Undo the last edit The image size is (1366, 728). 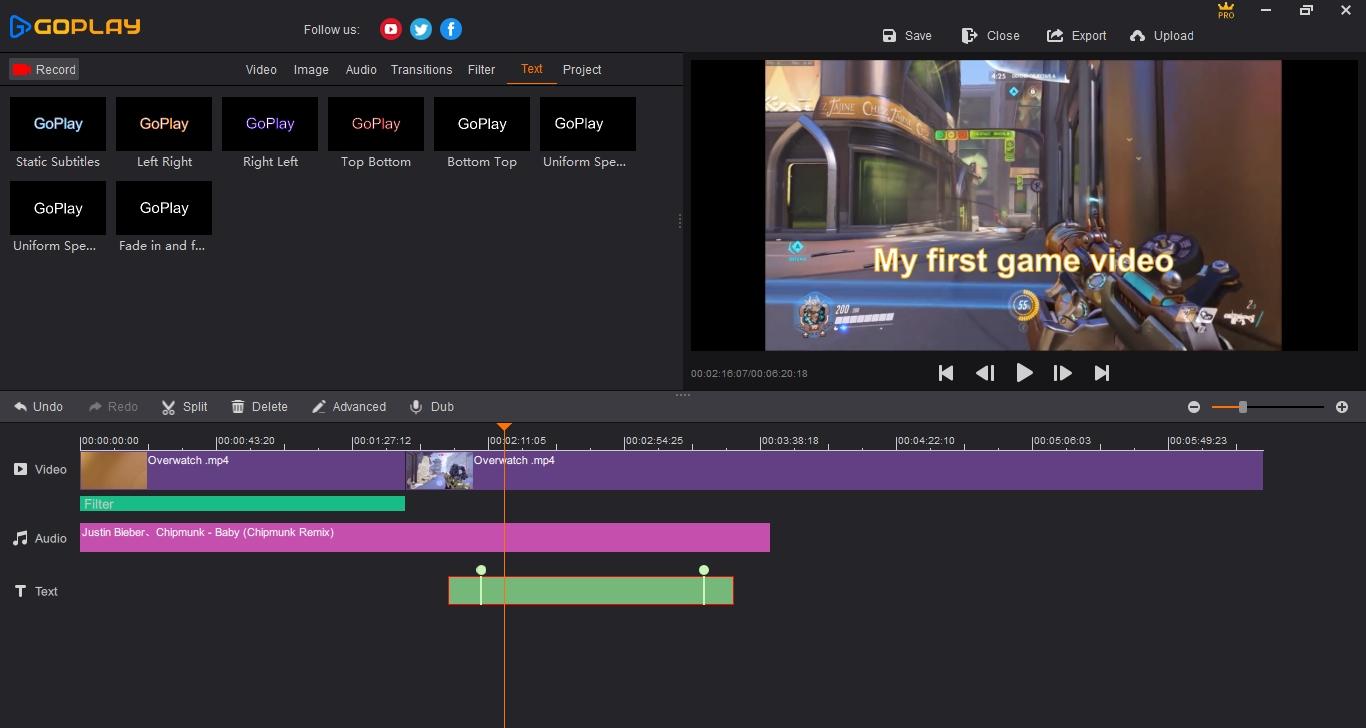(x=39, y=407)
